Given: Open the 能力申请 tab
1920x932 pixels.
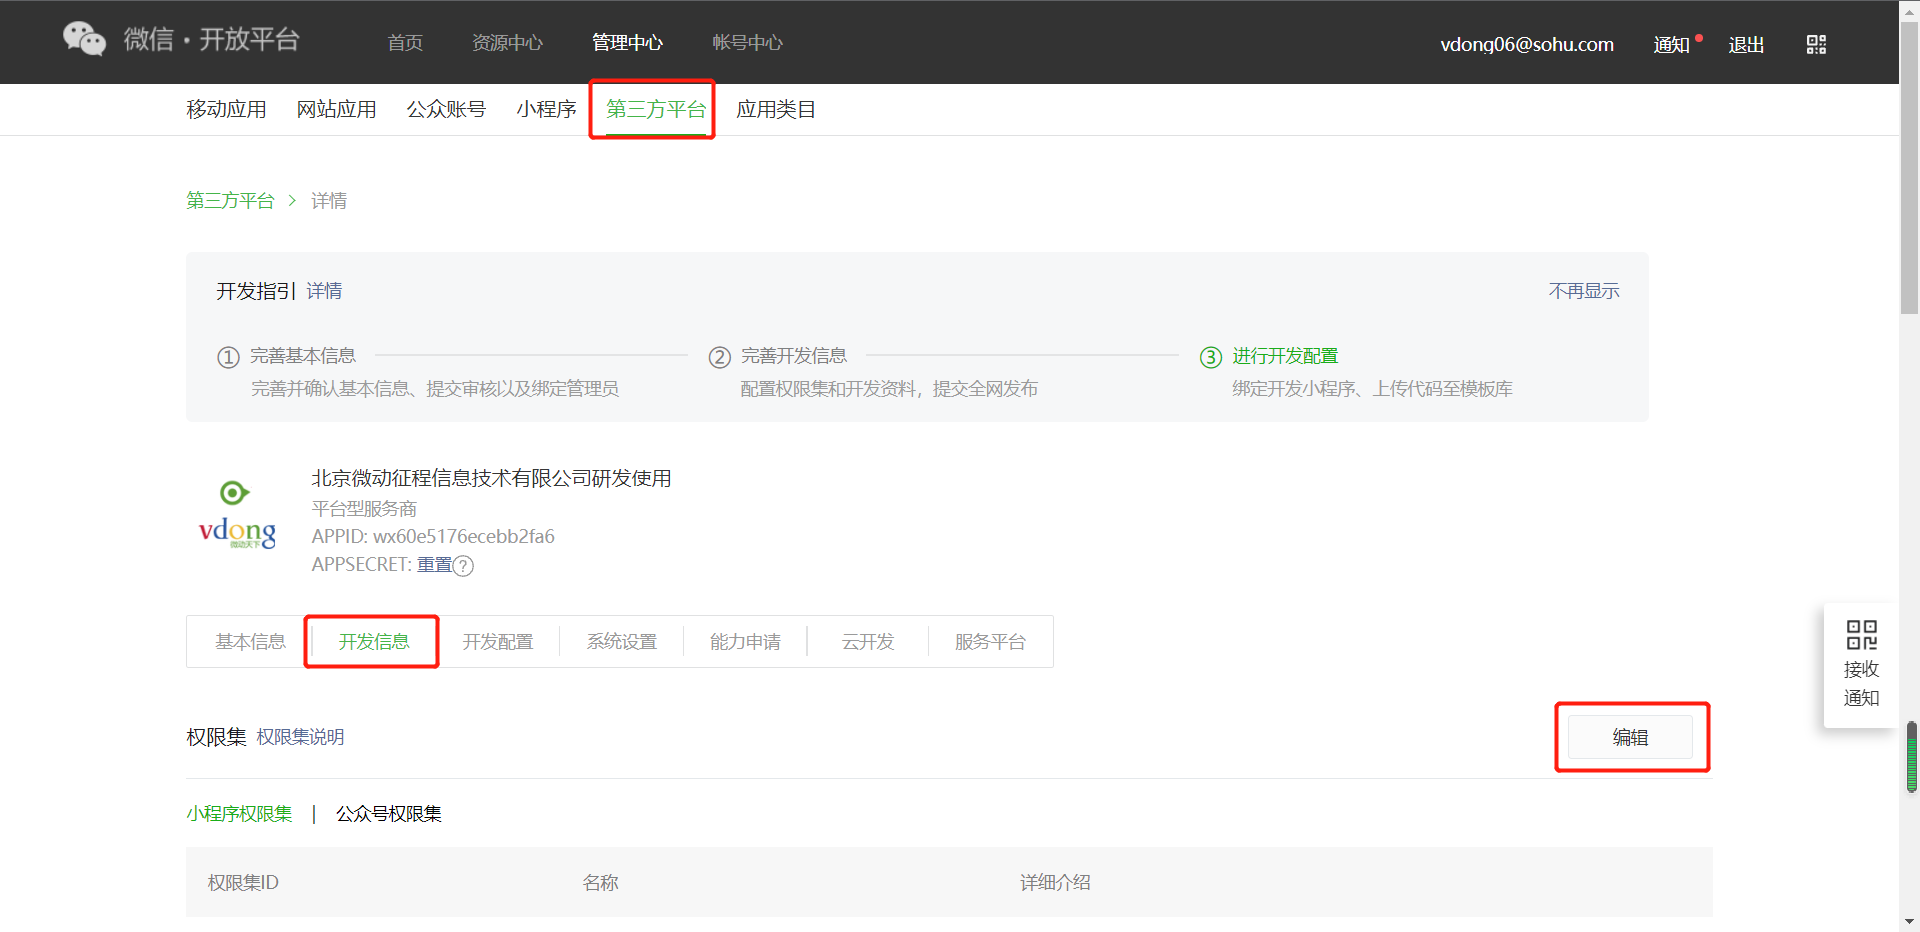Looking at the screenshot, I should pos(745,642).
